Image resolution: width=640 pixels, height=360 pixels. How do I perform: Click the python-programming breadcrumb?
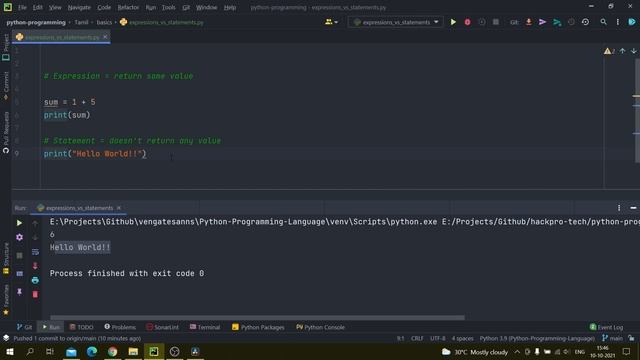tap(36, 22)
